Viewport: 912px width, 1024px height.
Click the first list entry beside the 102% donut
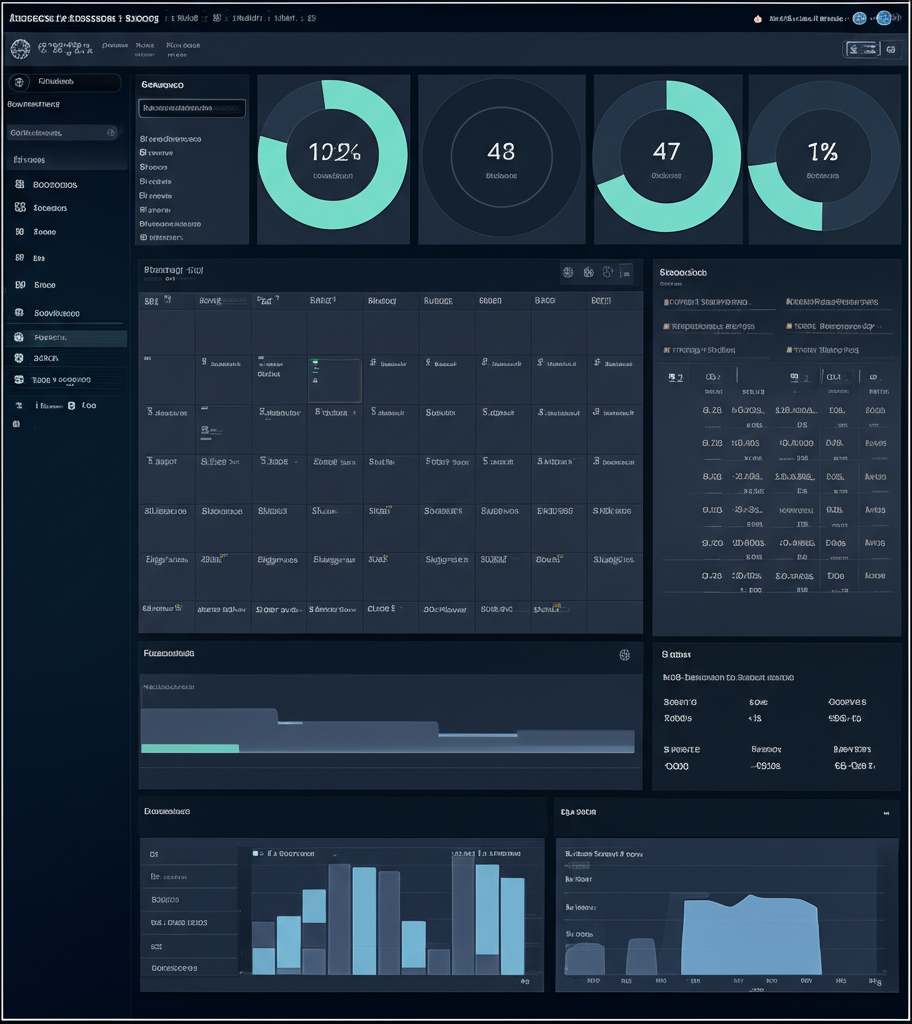pos(170,139)
